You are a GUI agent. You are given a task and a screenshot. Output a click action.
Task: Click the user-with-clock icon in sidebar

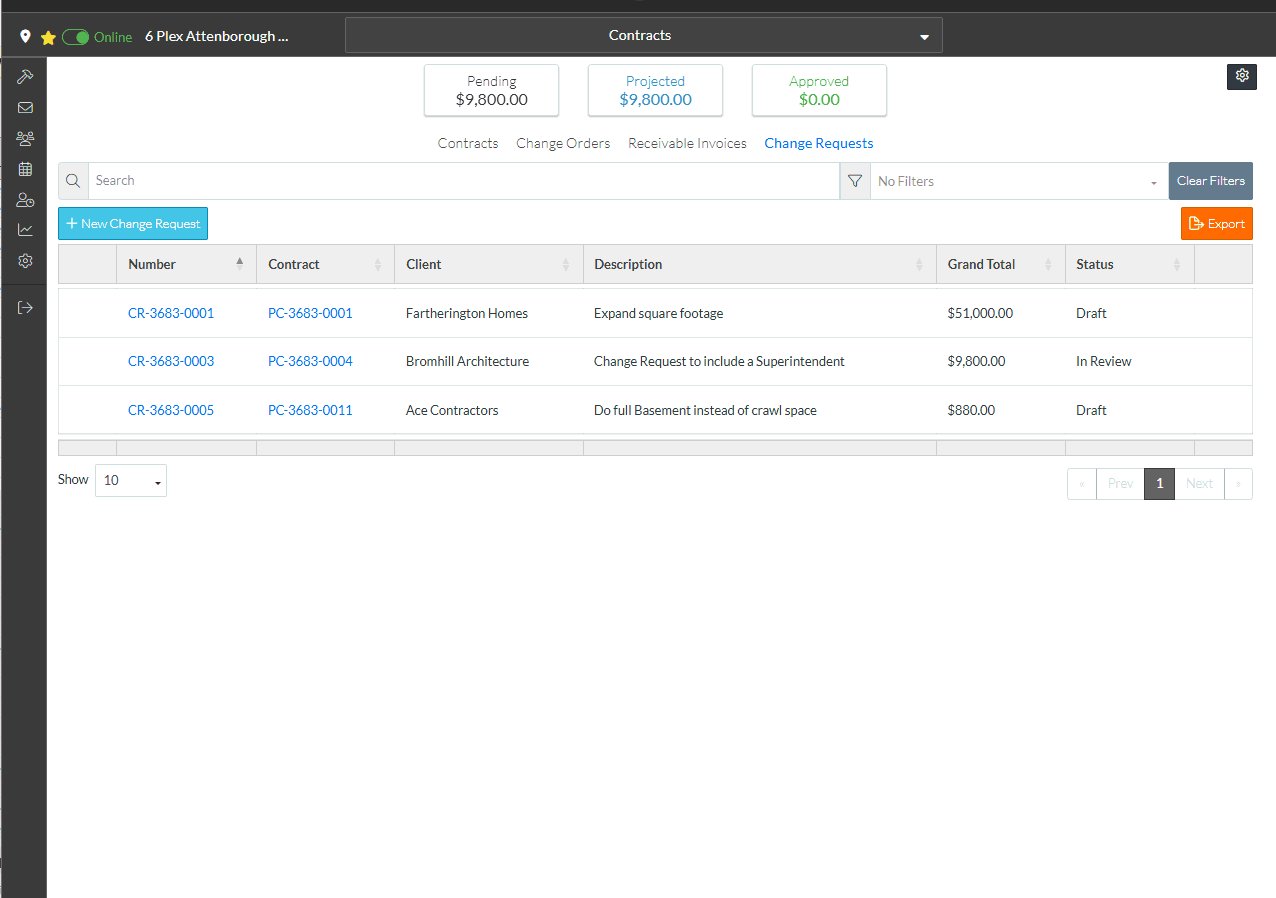pos(25,200)
